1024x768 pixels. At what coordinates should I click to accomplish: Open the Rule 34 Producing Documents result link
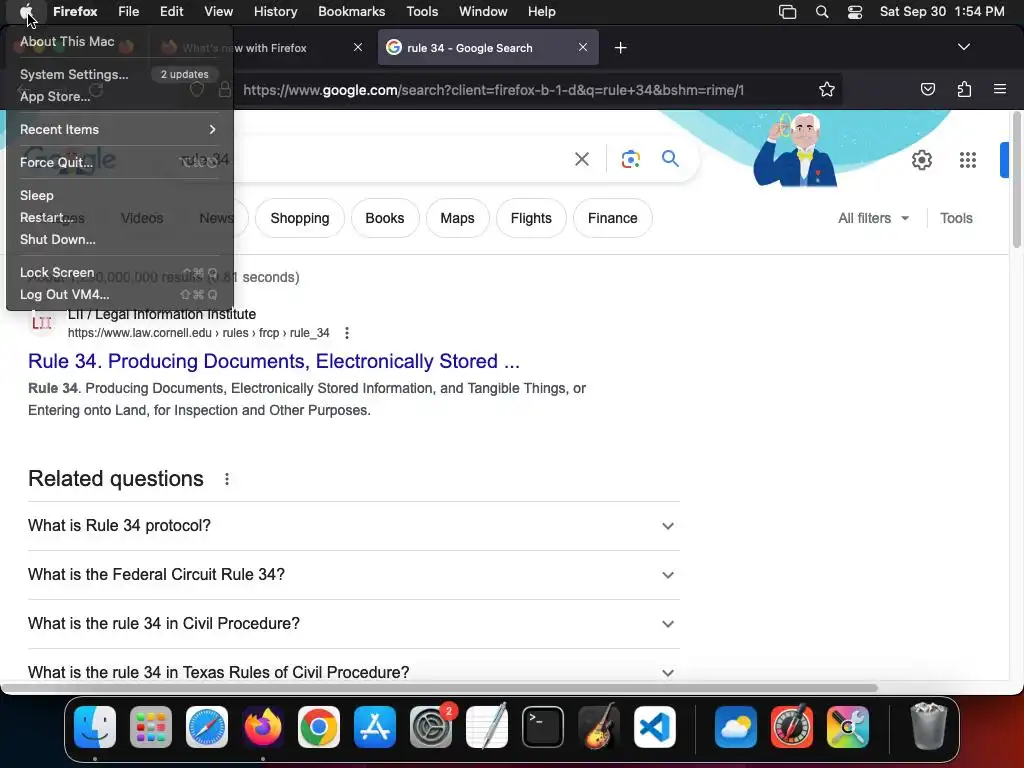point(274,361)
